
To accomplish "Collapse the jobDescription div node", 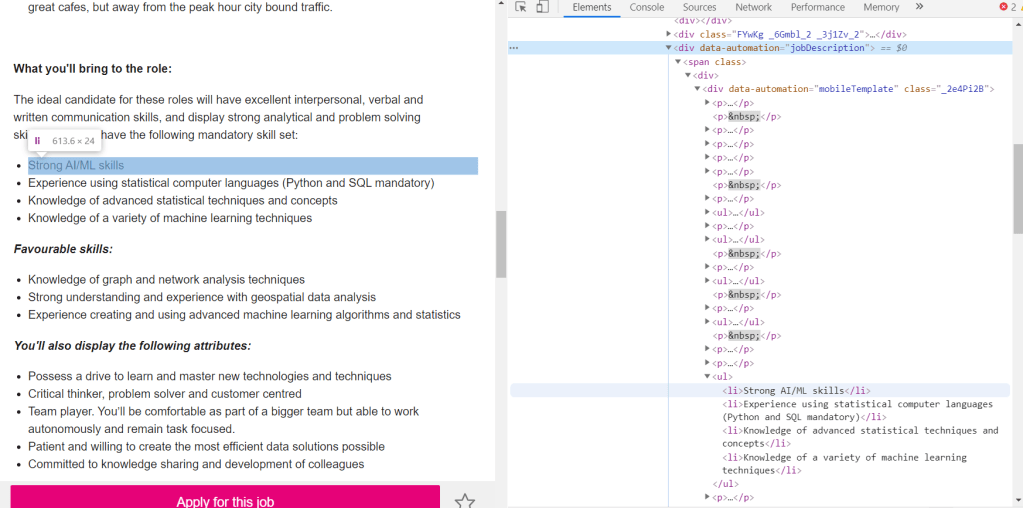I will tap(669, 48).
